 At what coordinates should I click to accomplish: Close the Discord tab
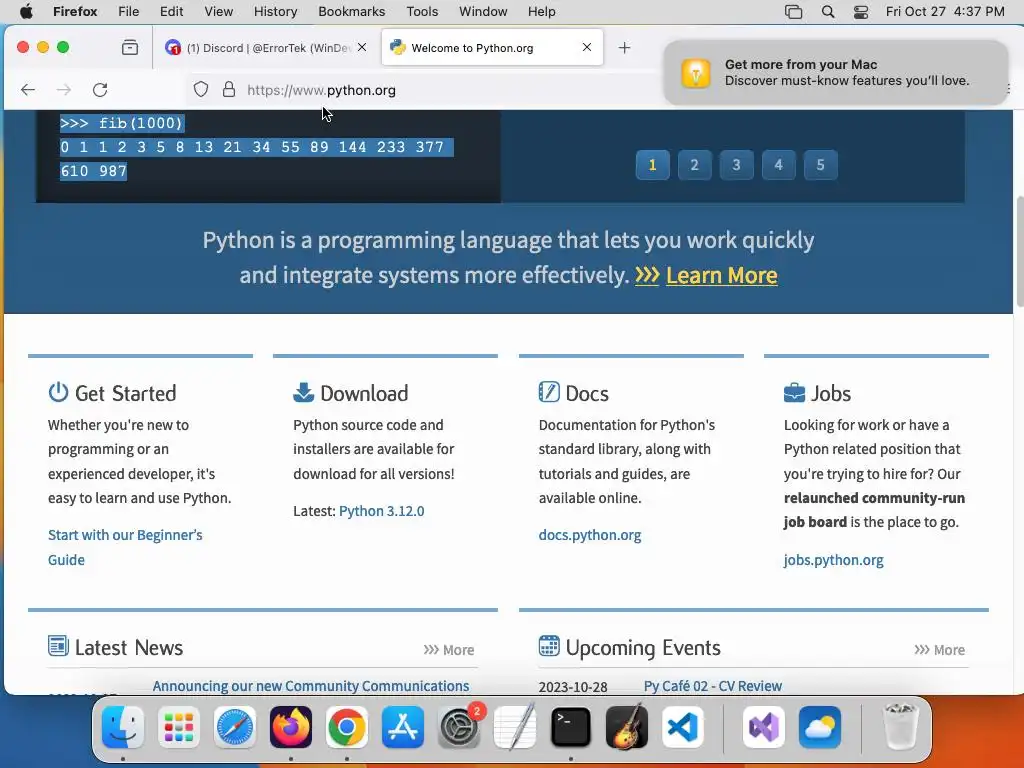[x=362, y=47]
